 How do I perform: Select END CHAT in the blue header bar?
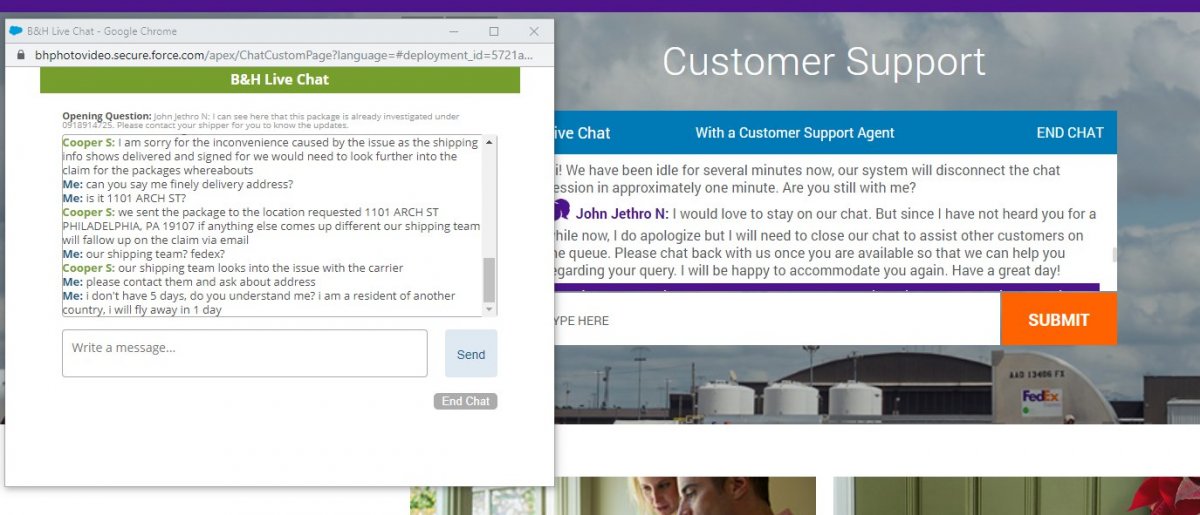point(1069,133)
